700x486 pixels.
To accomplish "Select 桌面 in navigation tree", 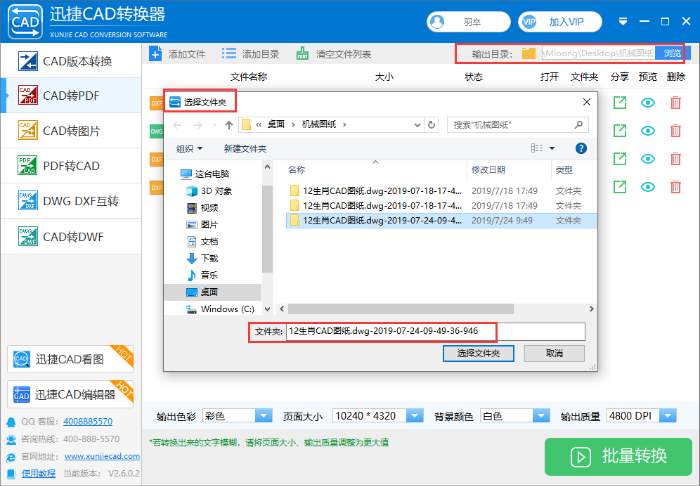I will click(x=213, y=292).
